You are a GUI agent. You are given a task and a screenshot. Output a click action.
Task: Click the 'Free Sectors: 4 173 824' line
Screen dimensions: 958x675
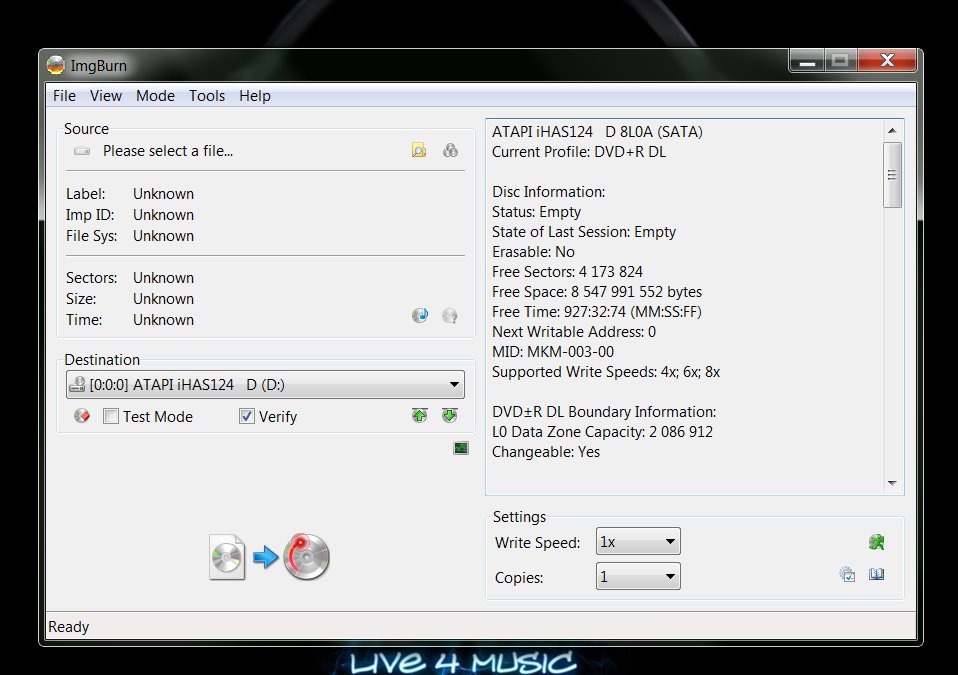pos(567,272)
